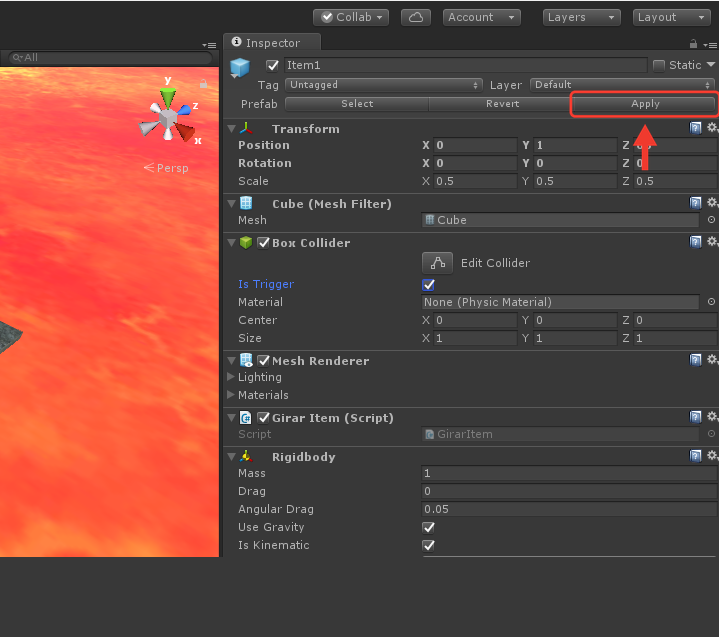719x637 pixels.
Task: Switch to the Inspector tab
Action: pos(272,43)
